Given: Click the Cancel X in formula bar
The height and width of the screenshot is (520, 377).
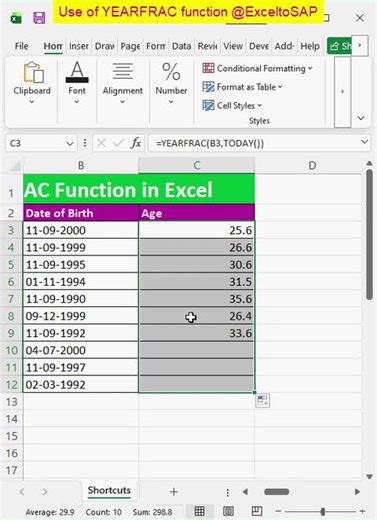Looking at the screenshot, I should tap(101, 143).
